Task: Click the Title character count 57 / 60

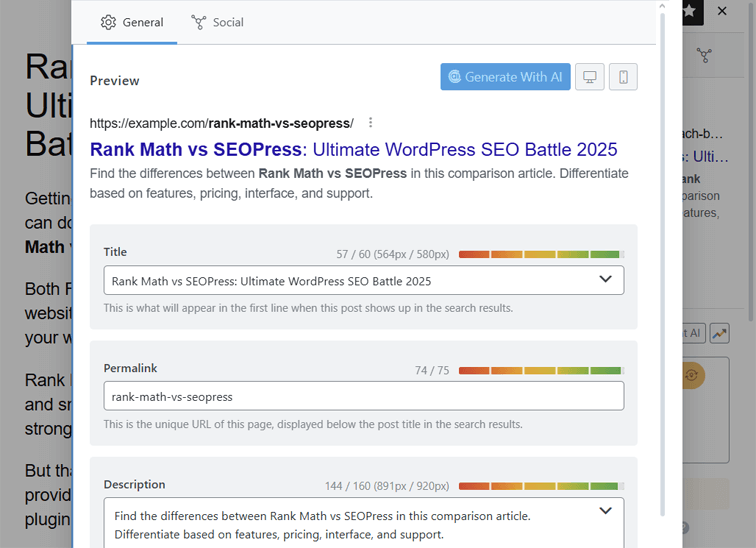Action: point(392,254)
